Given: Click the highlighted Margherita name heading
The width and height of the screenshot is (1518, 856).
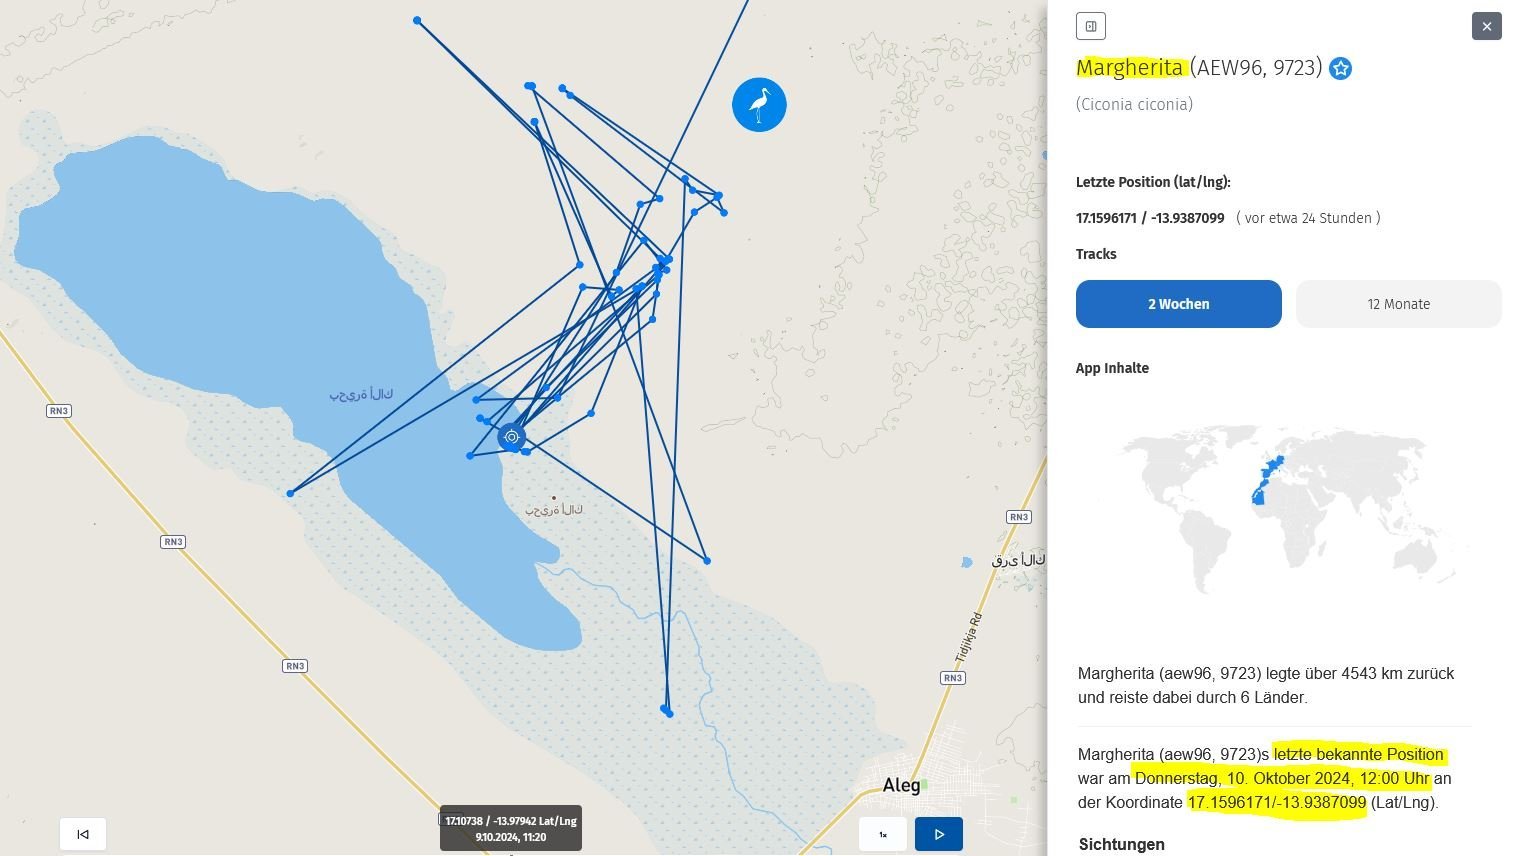Looking at the screenshot, I should 1129,68.
